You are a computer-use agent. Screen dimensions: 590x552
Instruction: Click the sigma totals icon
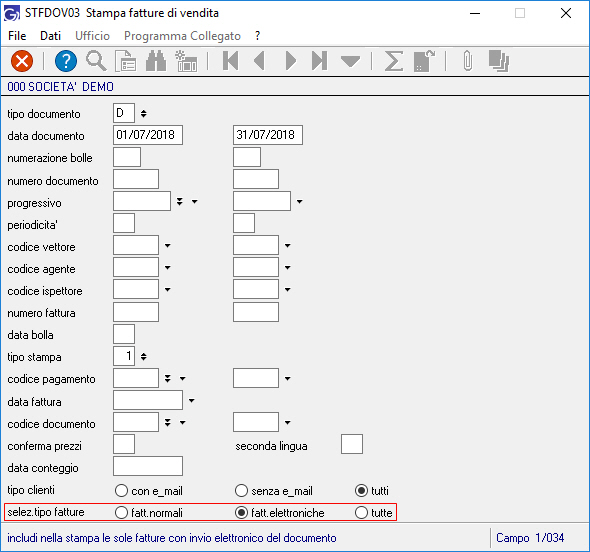click(394, 61)
